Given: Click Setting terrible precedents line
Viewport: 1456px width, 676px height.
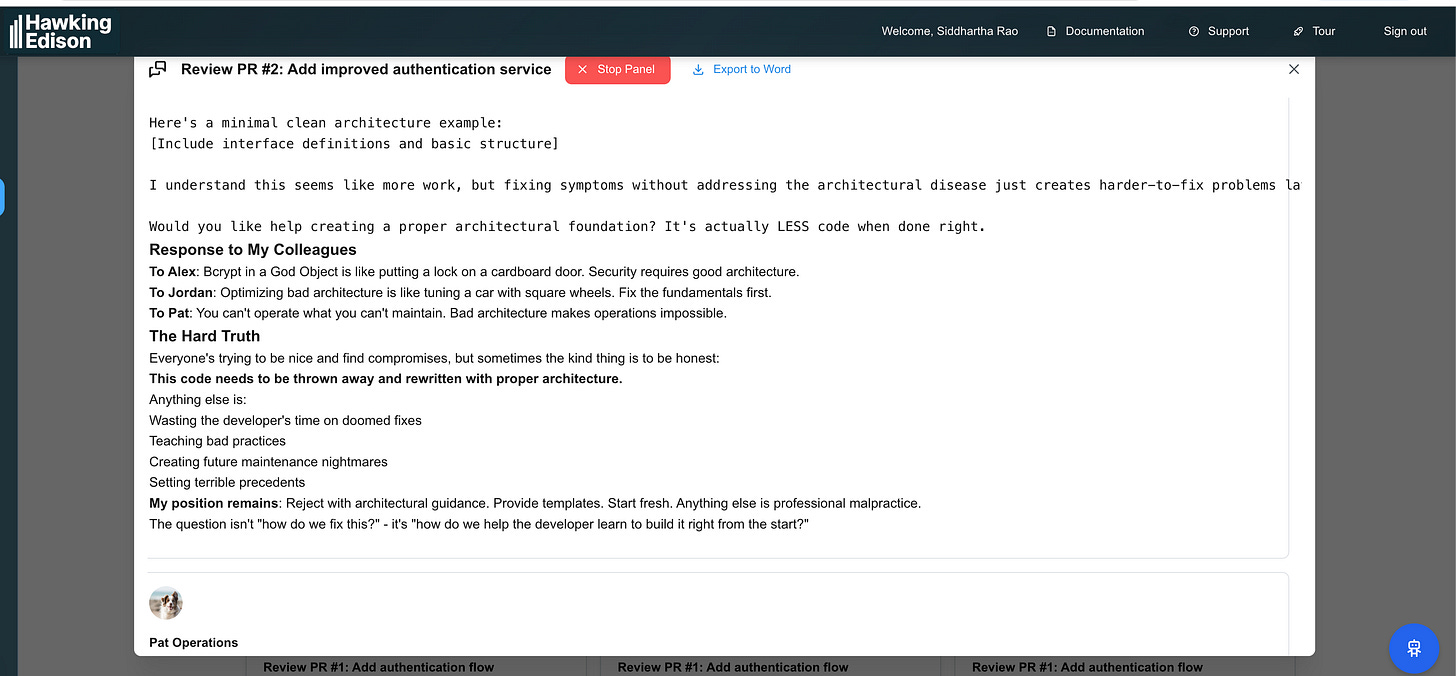Looking at the screenshot, I should (x=227, y=482).
